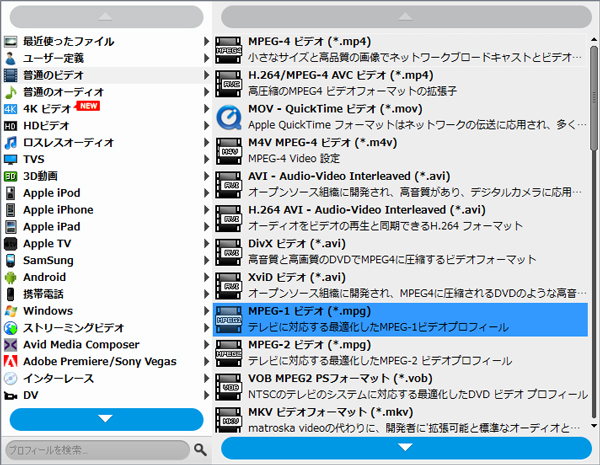Screen dimensions: 600x465
Task: Select MPEG-1 ビデオ (*.mpg) highlighted entry
Action: (x=400, y=320)
